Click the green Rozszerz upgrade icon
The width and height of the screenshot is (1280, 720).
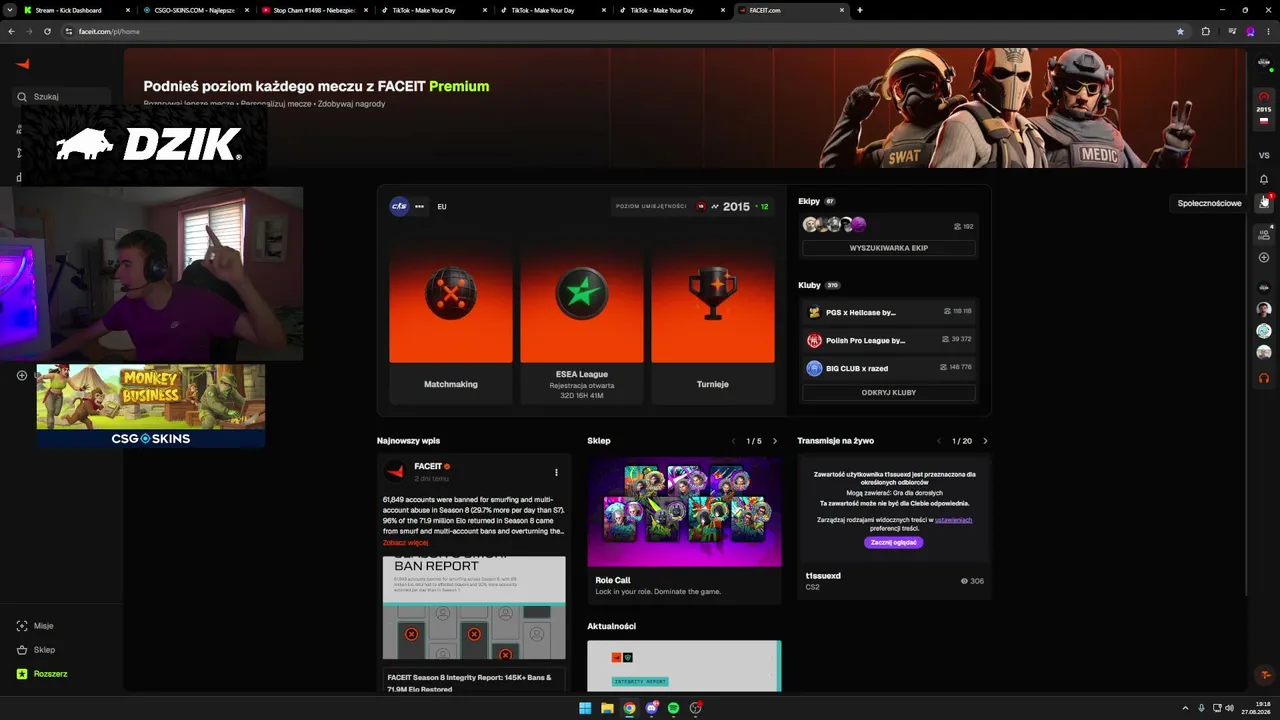[x=22, y=674]
